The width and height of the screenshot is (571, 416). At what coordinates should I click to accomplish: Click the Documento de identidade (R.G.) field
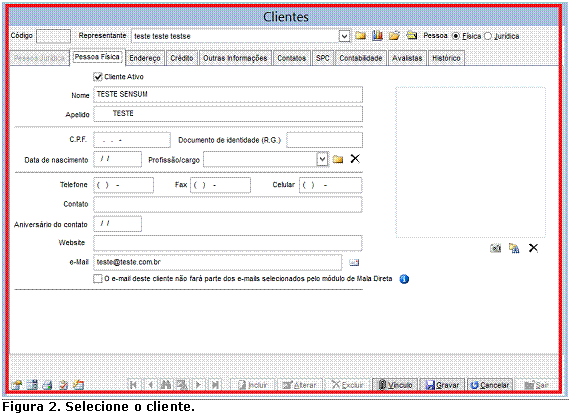[x=324, y=140]
